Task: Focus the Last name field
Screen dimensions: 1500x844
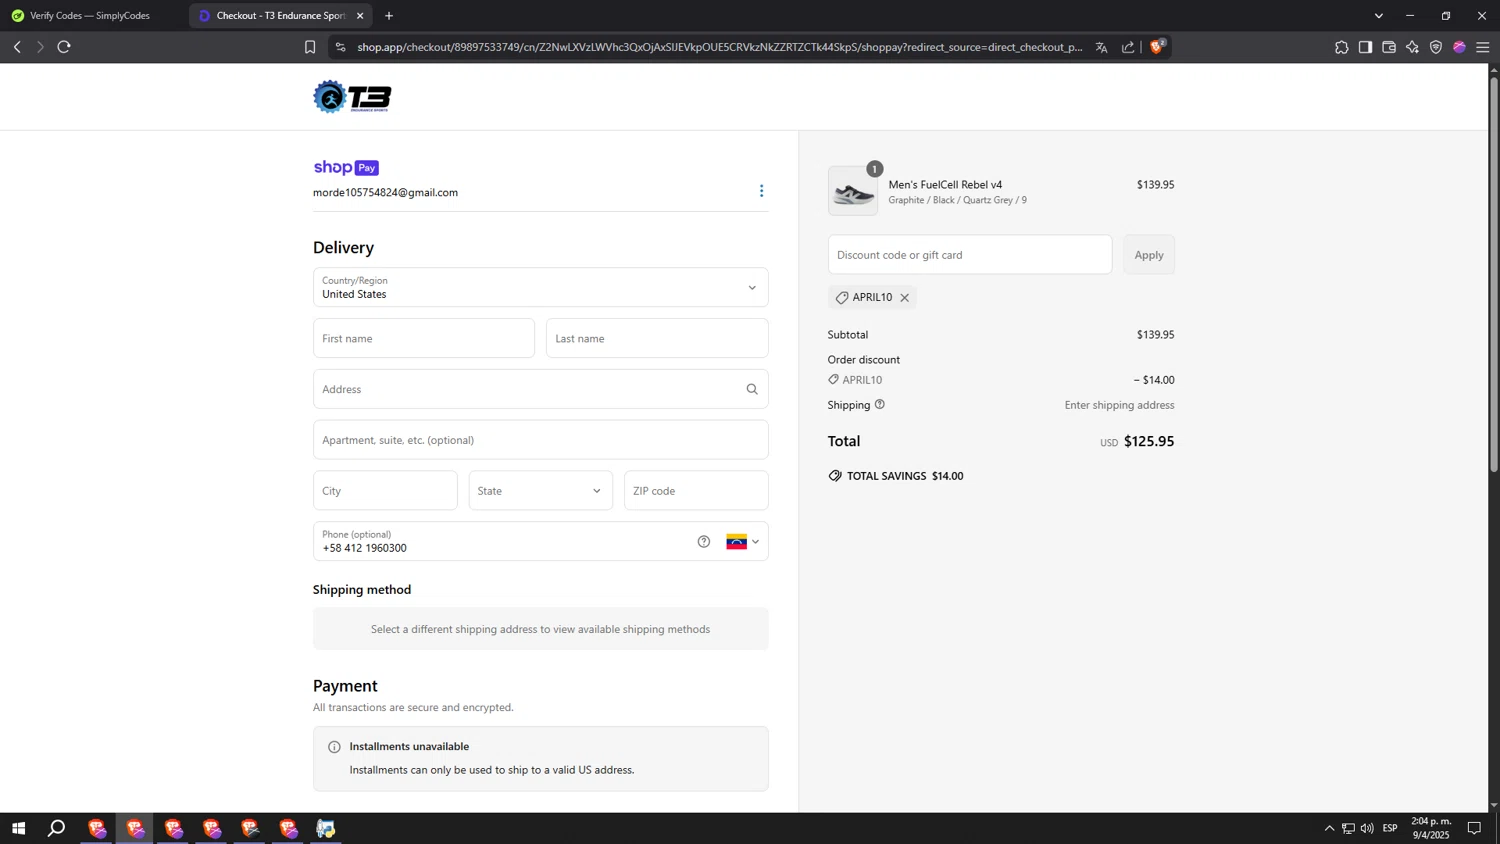Action: (657, 339)
